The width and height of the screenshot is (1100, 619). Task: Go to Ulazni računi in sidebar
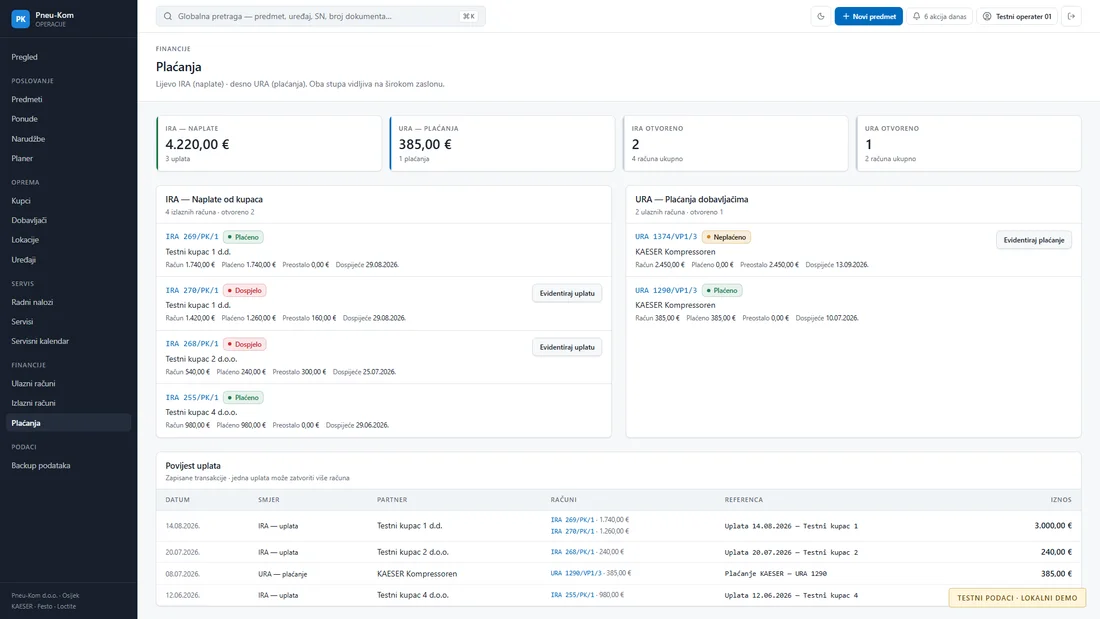pyautogui.click(x=33, y=383)
